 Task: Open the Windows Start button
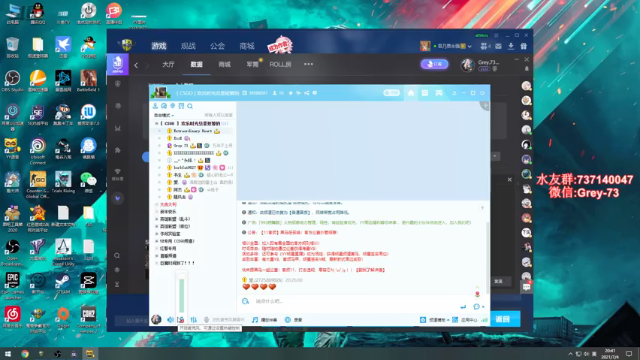coord(8,353)
